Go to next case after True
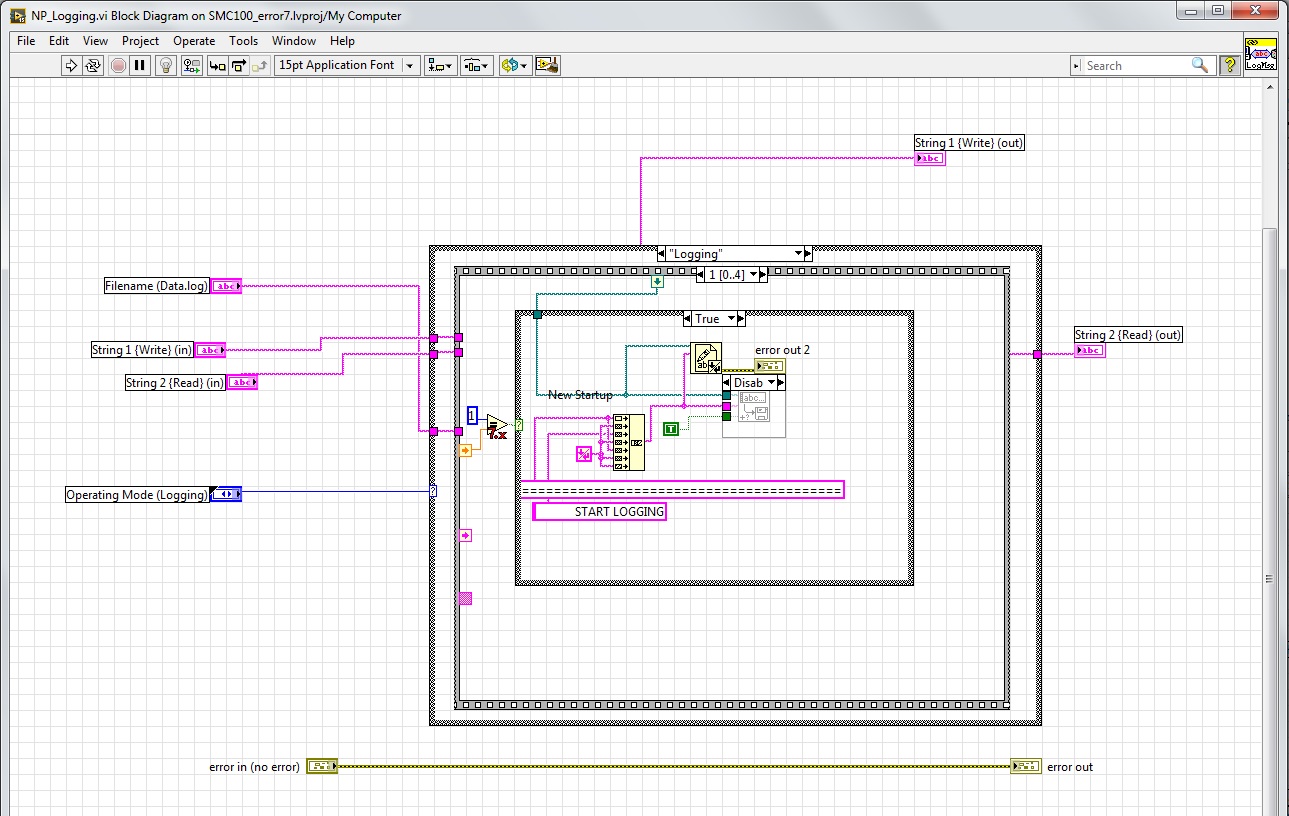Screen dimensions: 1289x816 [741, 318]
